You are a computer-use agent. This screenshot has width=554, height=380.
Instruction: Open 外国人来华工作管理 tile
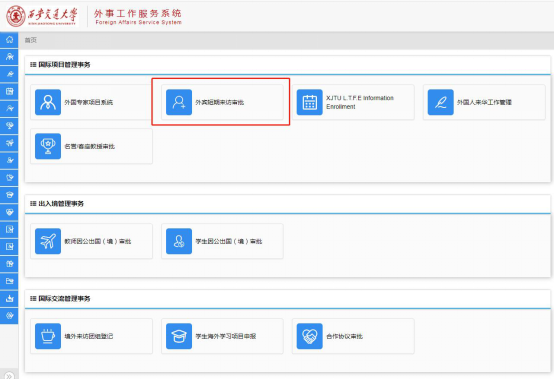[x=484, y=102]
